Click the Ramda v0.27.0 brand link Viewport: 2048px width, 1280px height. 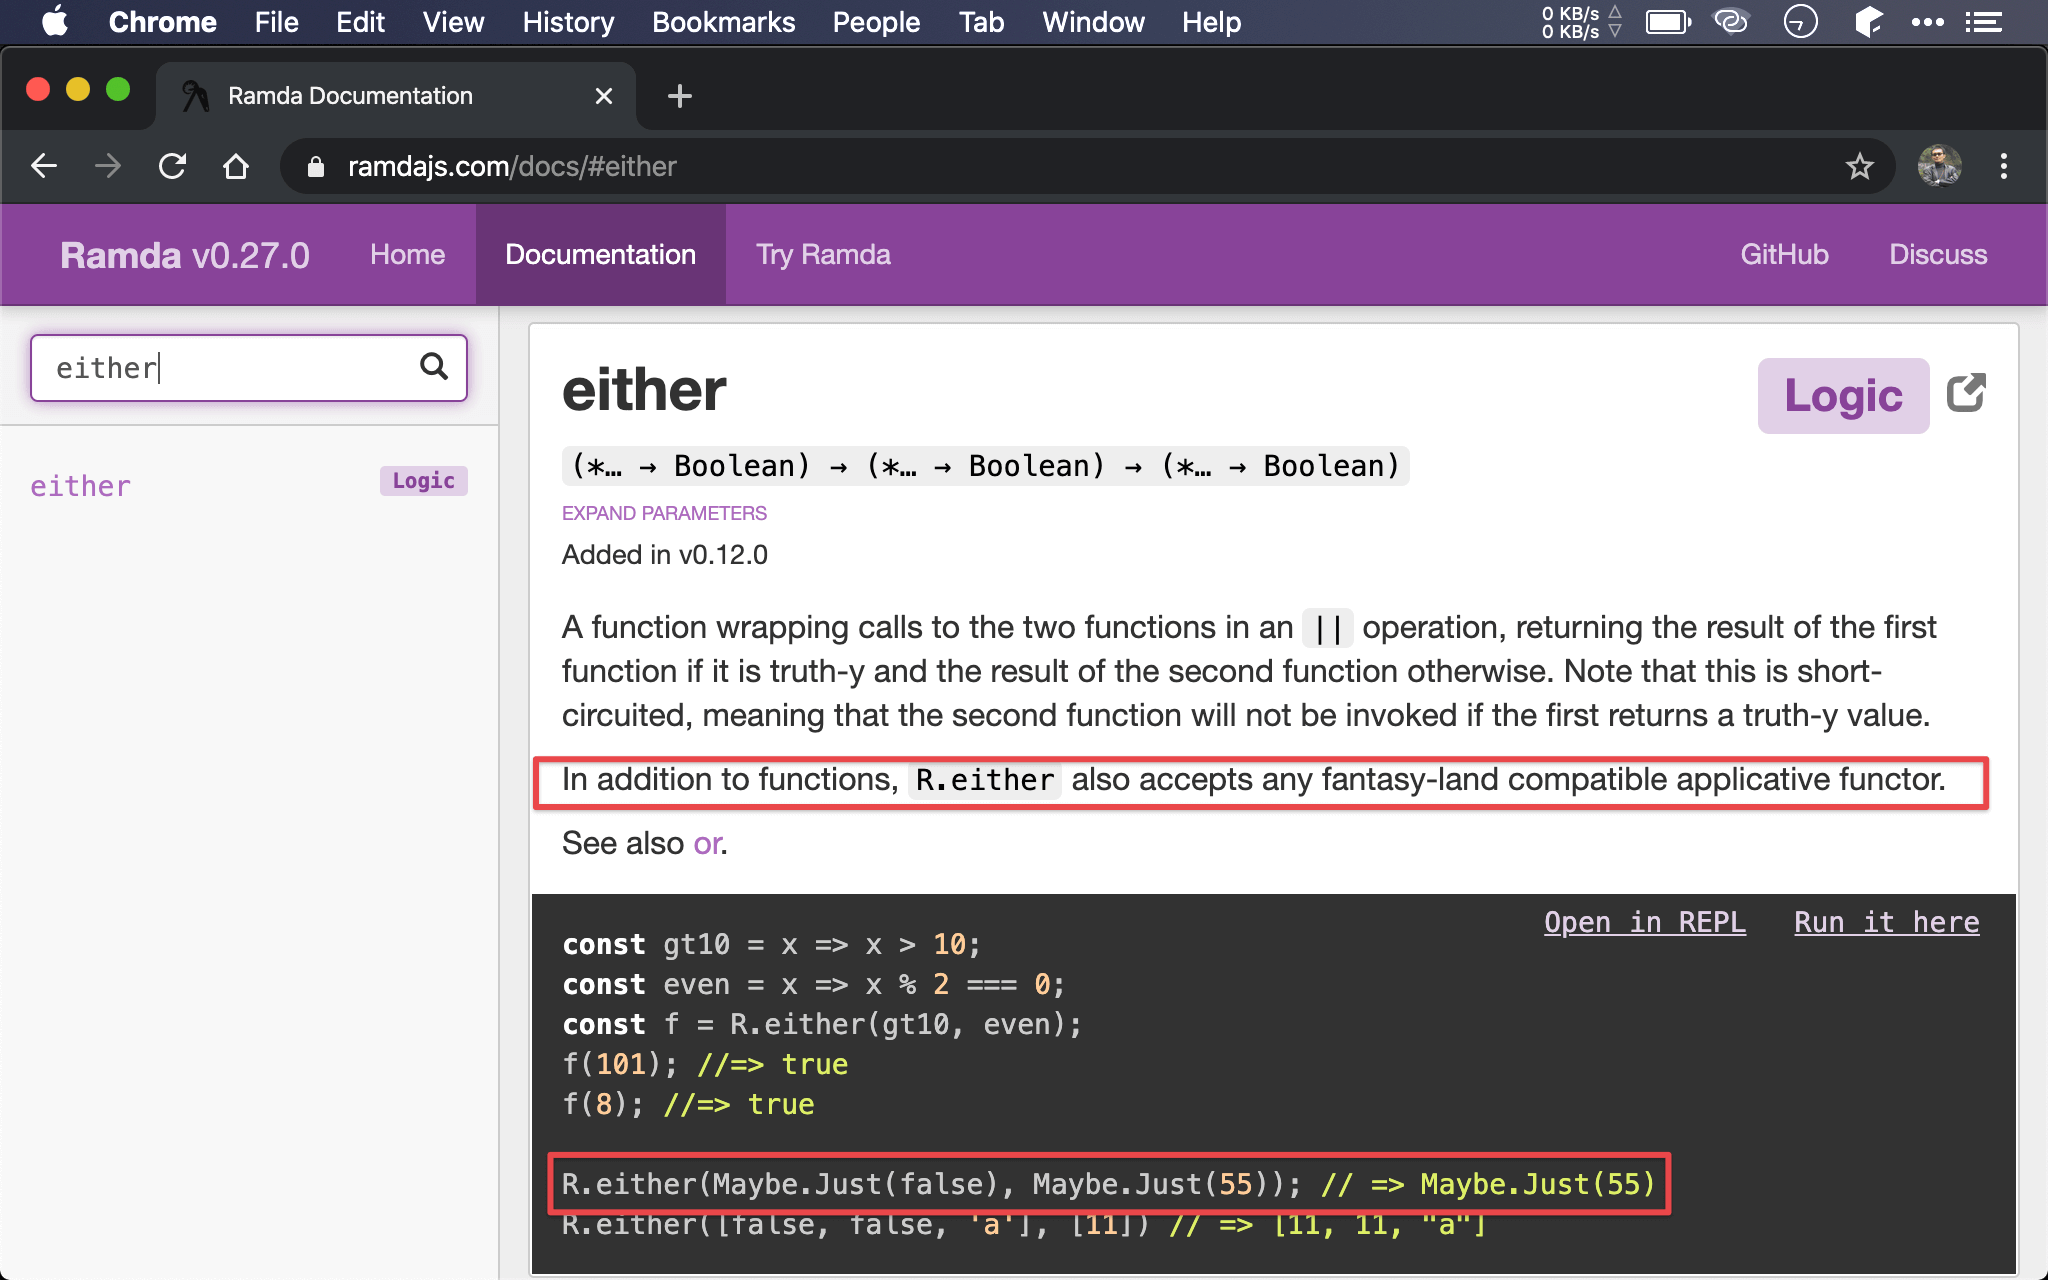(185, 255)
